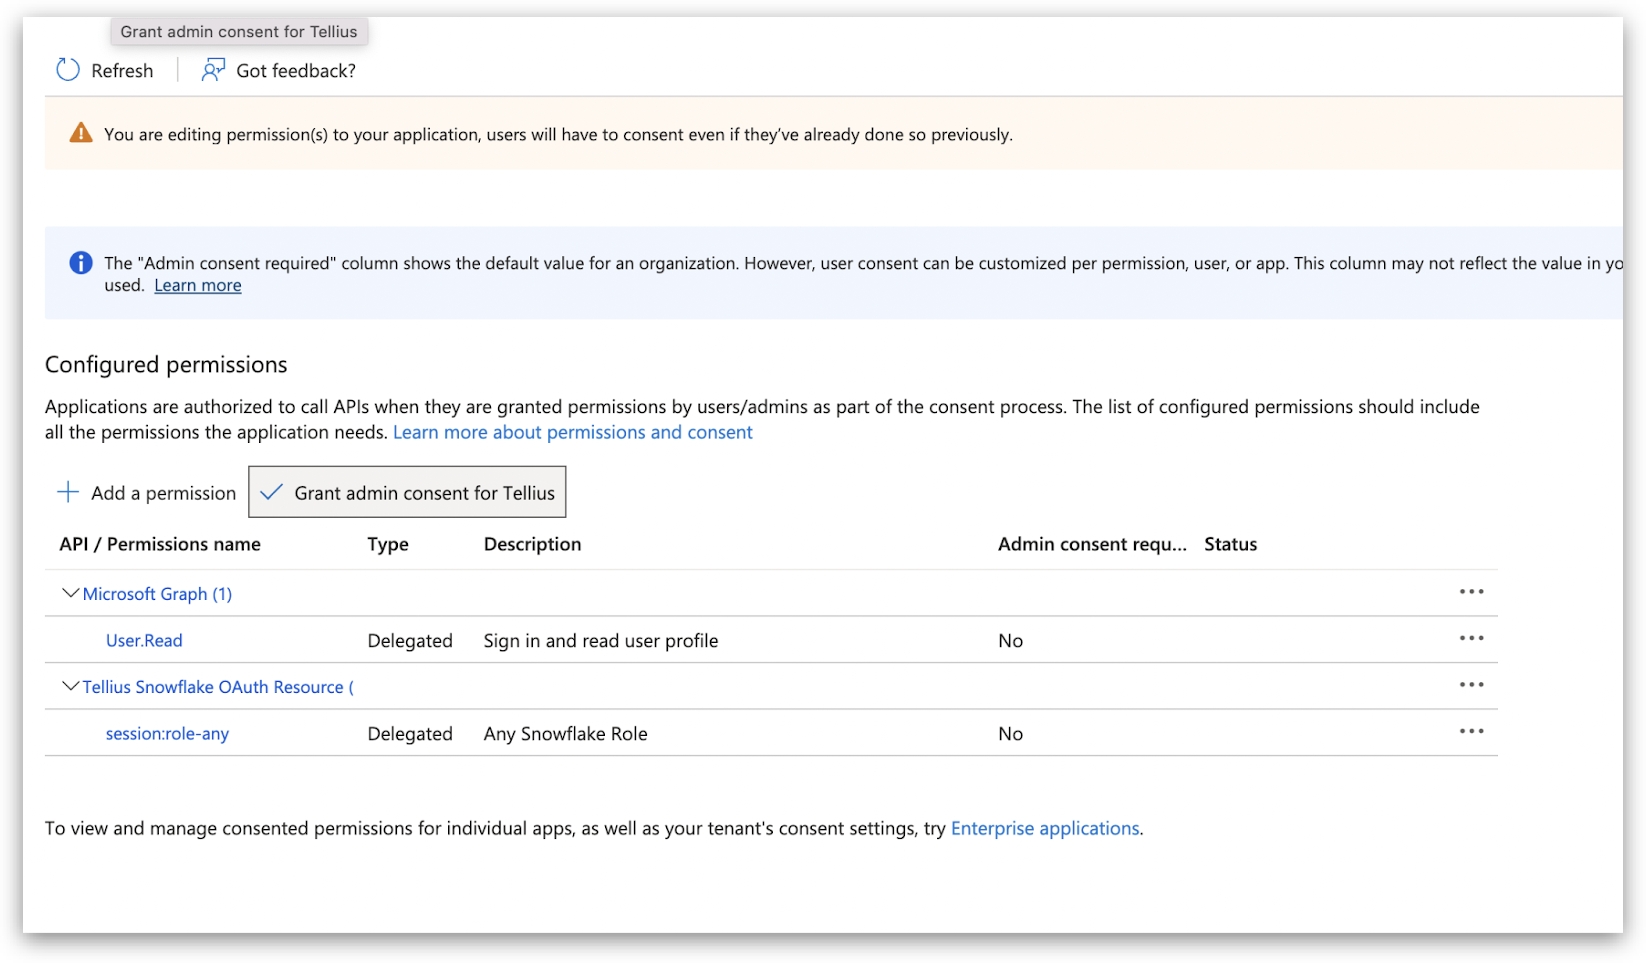Click the Refresh circular arrow icon
This screenshot has height=963, width=1646.
click(68, 70)
